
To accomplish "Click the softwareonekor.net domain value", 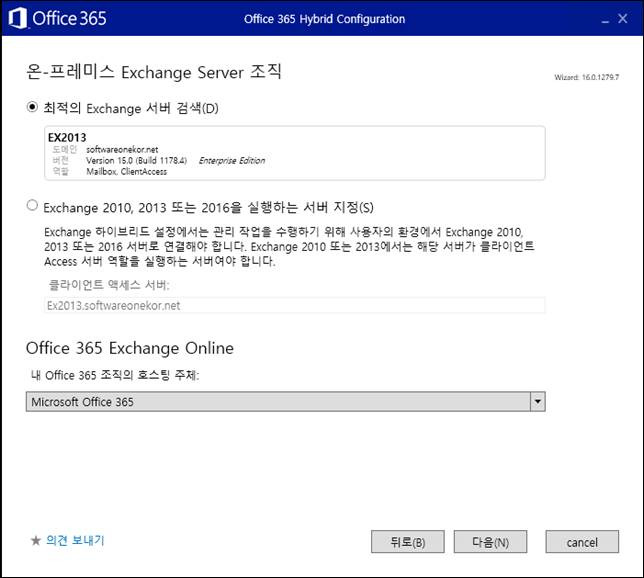I will point(122,150).
